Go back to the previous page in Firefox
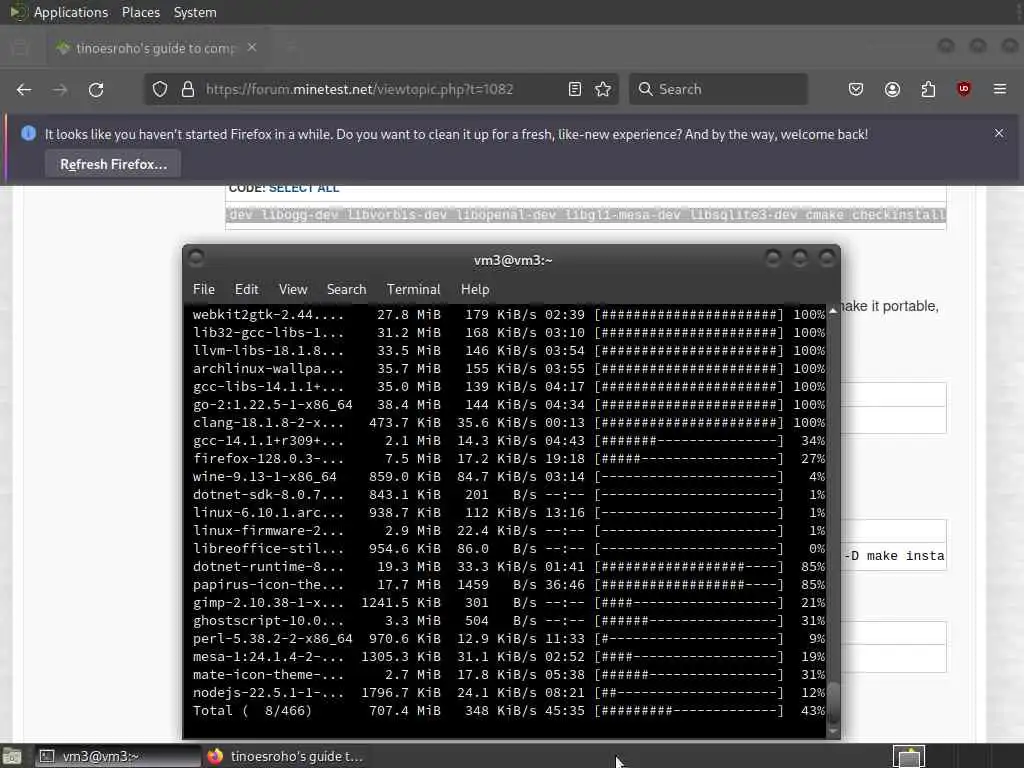Viewport: 1024px width, 768px height. point(24,89)
